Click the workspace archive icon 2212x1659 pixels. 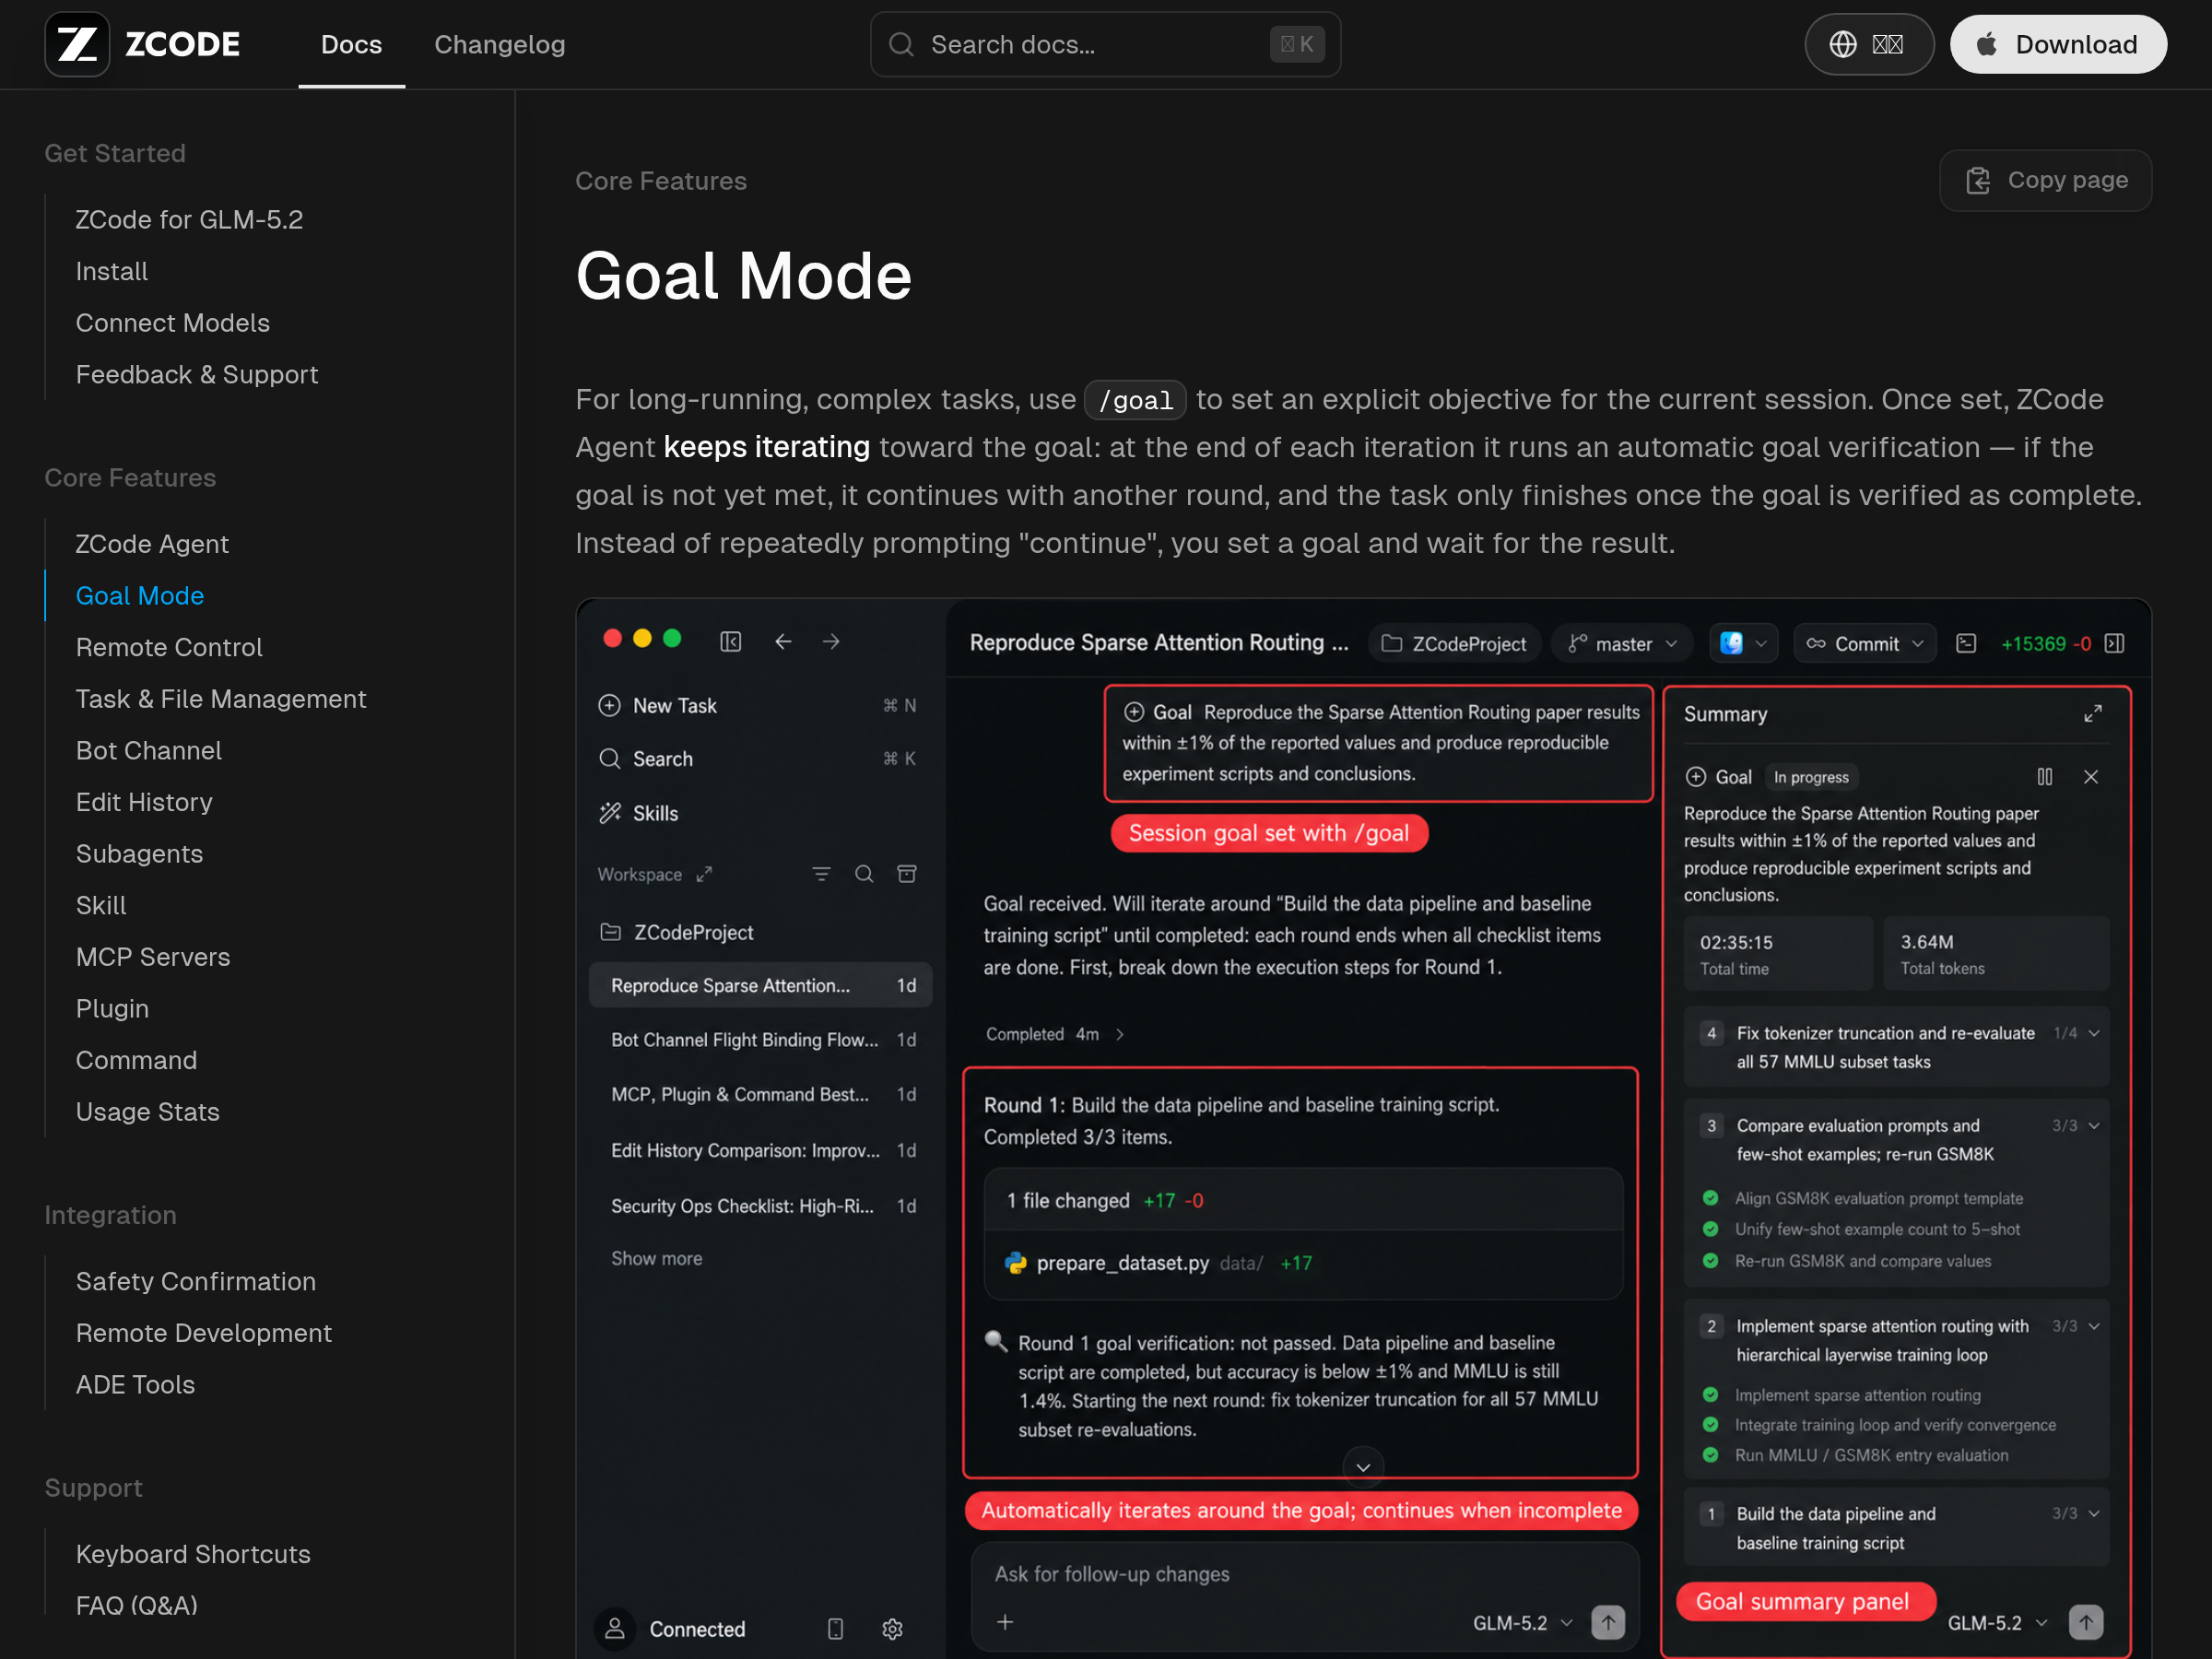pos(907,874)
